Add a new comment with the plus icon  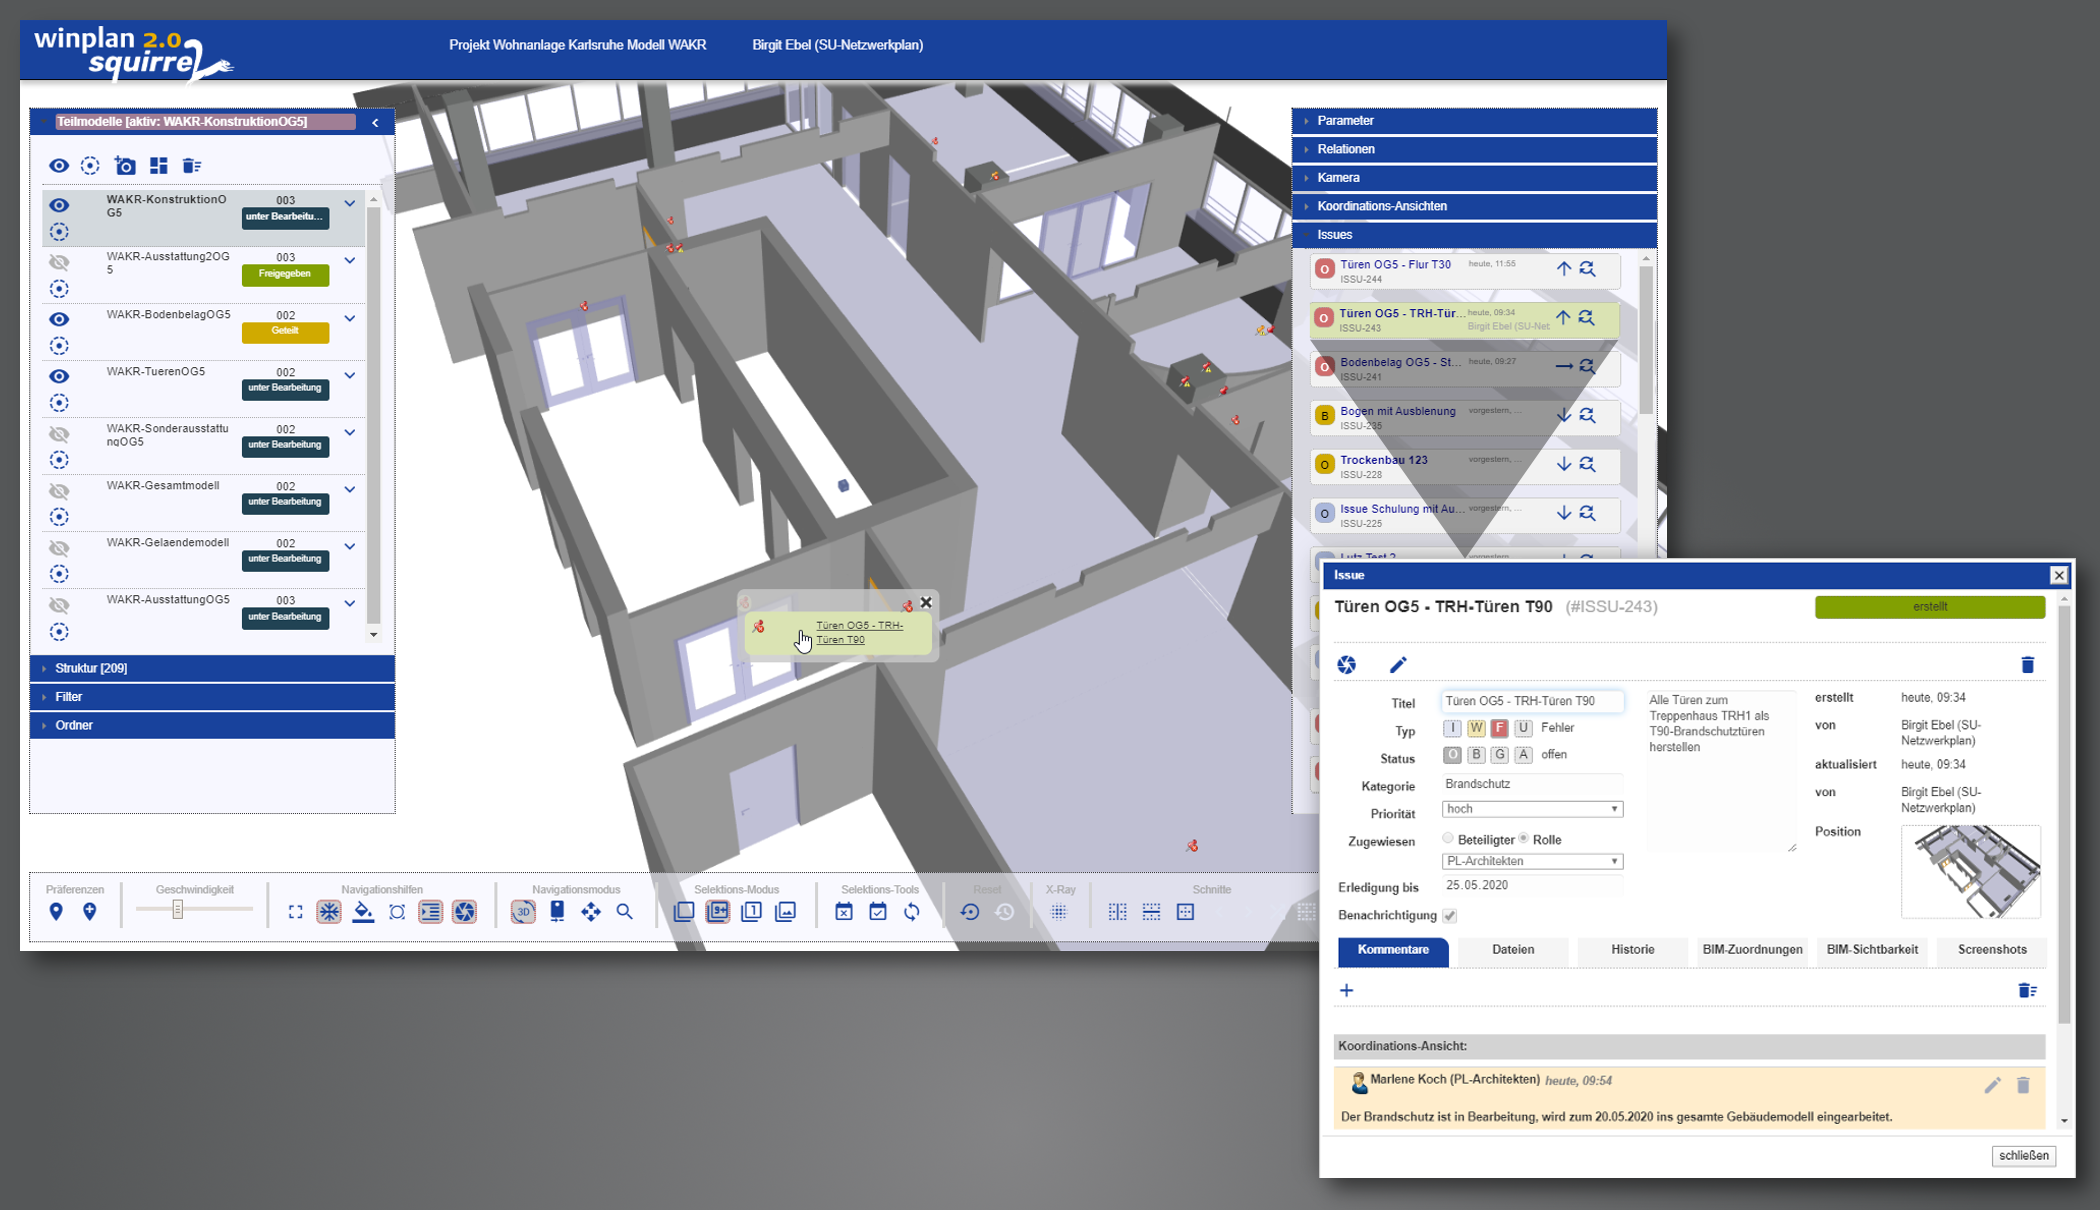1347,990
